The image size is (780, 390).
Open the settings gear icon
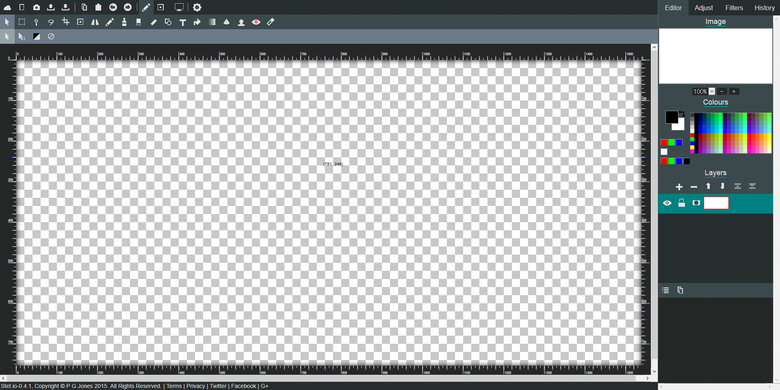tap(197, 7)
